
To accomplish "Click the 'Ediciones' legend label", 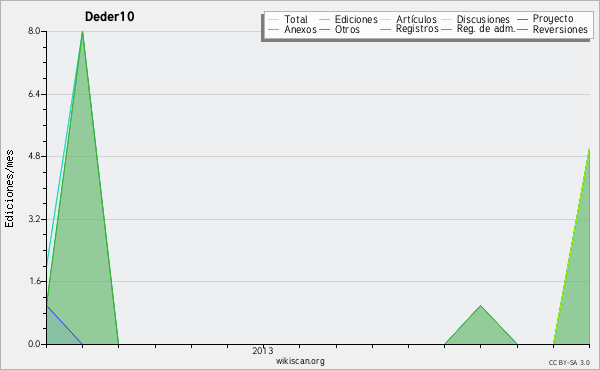I will pyautogui.click(x=356, y=19).
